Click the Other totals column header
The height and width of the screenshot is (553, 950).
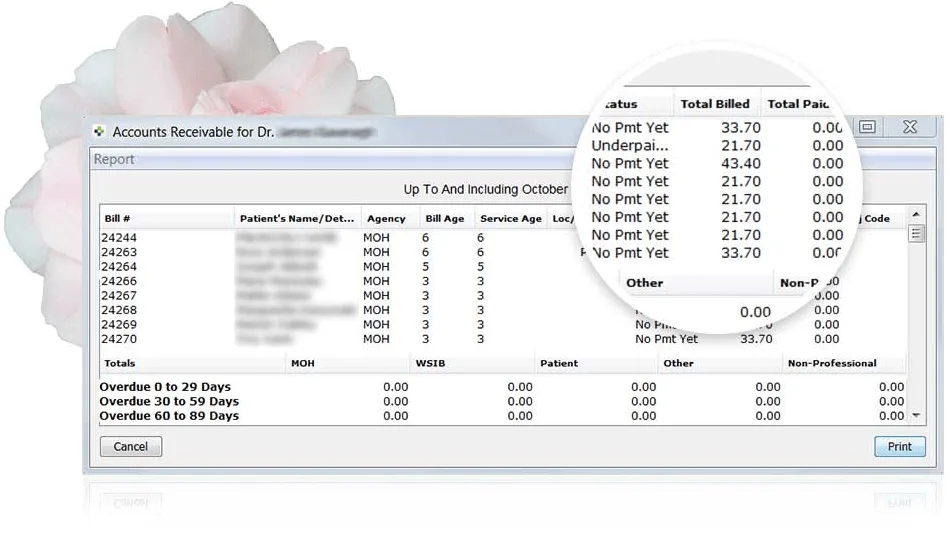720,363
